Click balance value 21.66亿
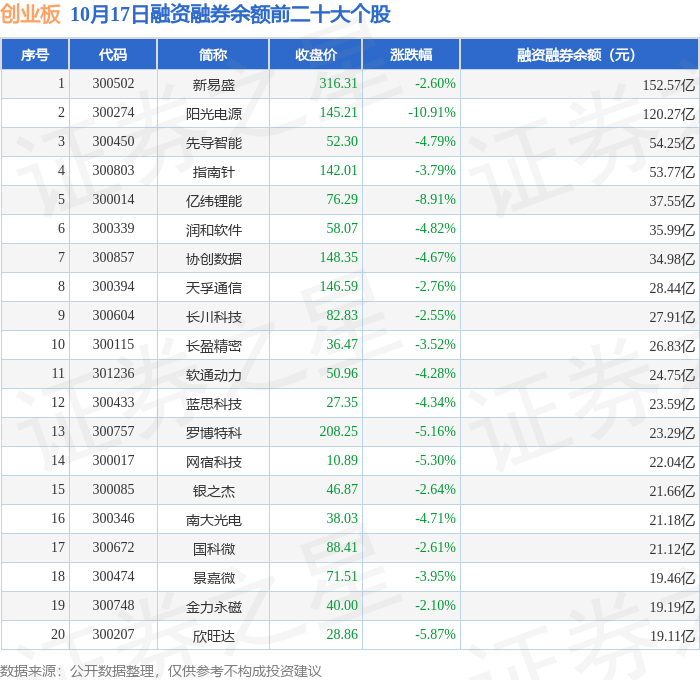700x680 pixels. (x=672, y=491)
